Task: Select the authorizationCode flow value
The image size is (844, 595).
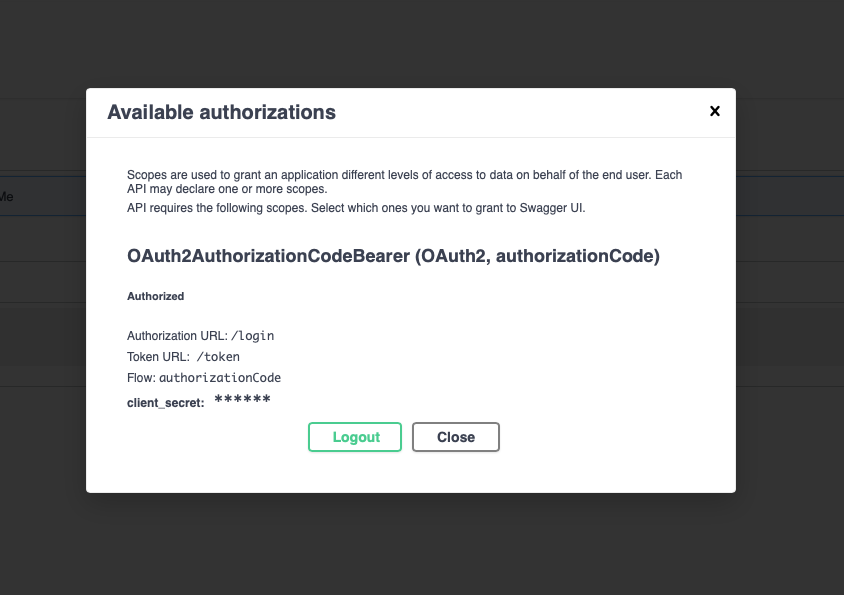Action: 220,378
